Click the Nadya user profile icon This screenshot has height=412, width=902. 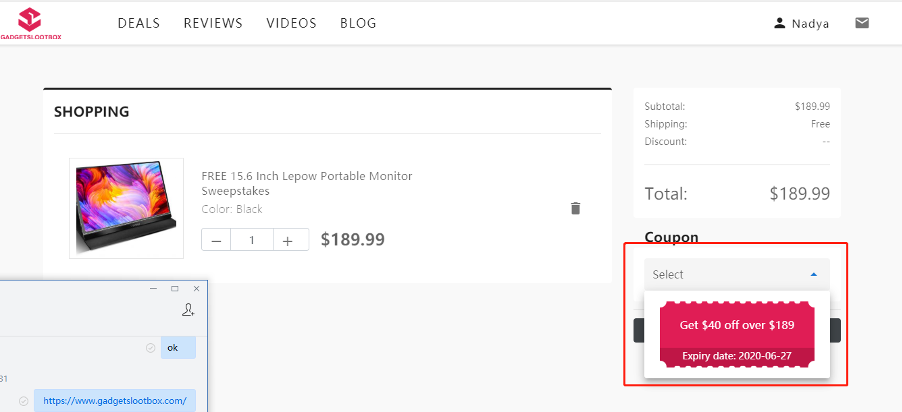[780, 23]
